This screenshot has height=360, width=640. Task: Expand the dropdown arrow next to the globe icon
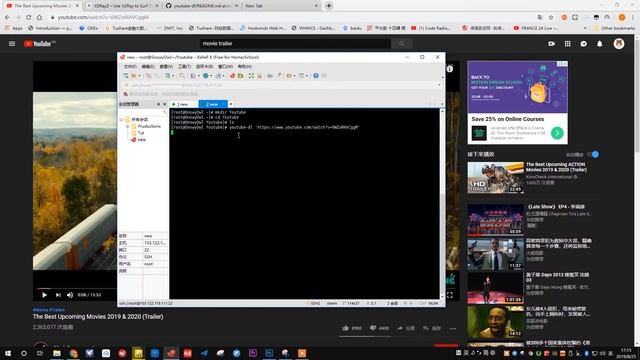point(211,76)
